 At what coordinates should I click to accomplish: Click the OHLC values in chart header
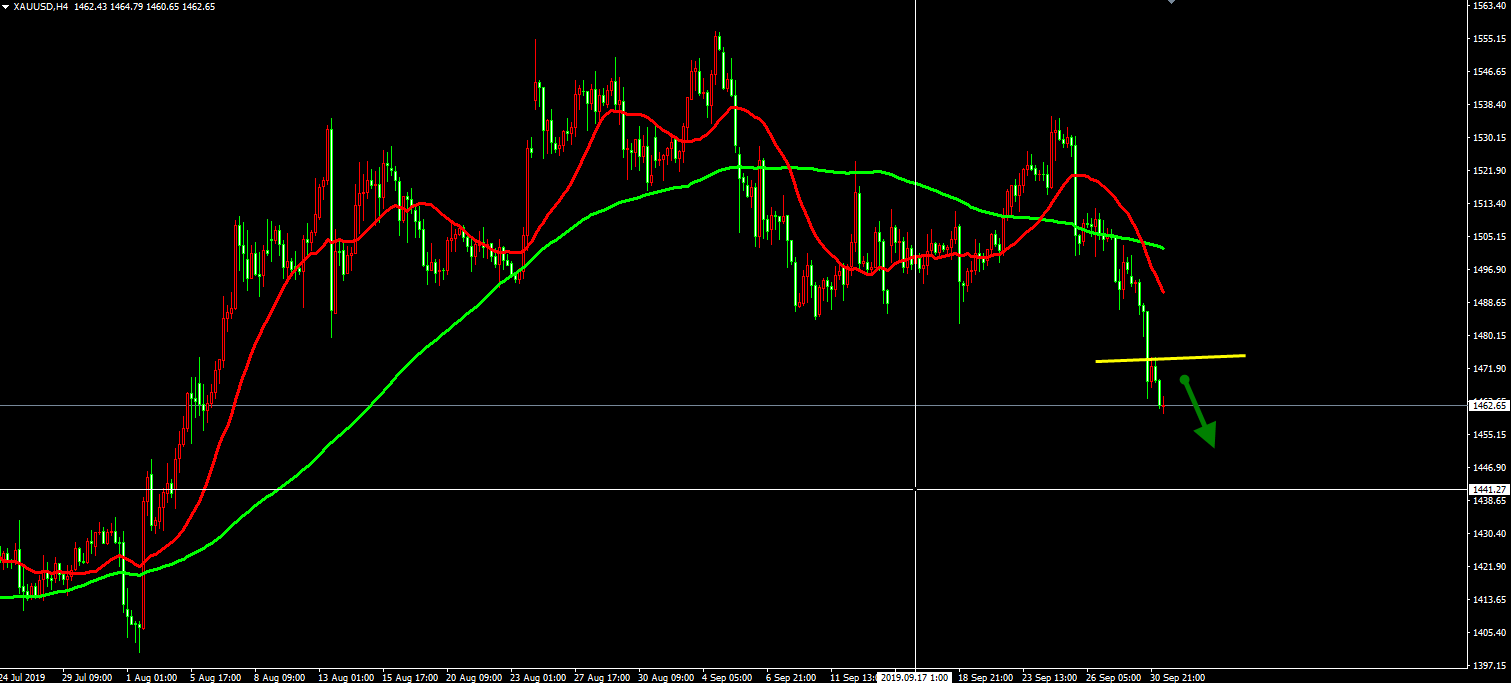coord(145,7)
